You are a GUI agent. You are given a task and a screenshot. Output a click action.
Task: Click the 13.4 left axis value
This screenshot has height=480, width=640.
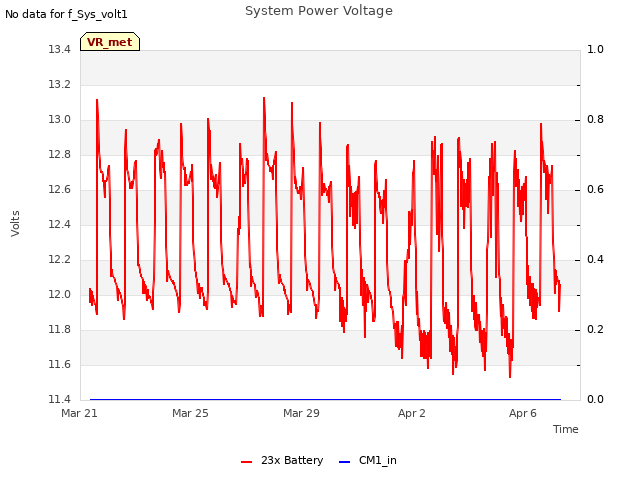(x=60, y=49)
